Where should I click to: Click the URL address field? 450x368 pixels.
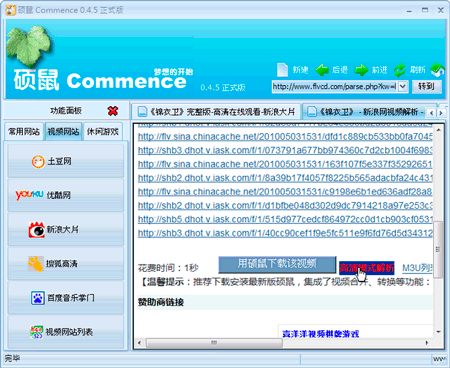(335, 87)
